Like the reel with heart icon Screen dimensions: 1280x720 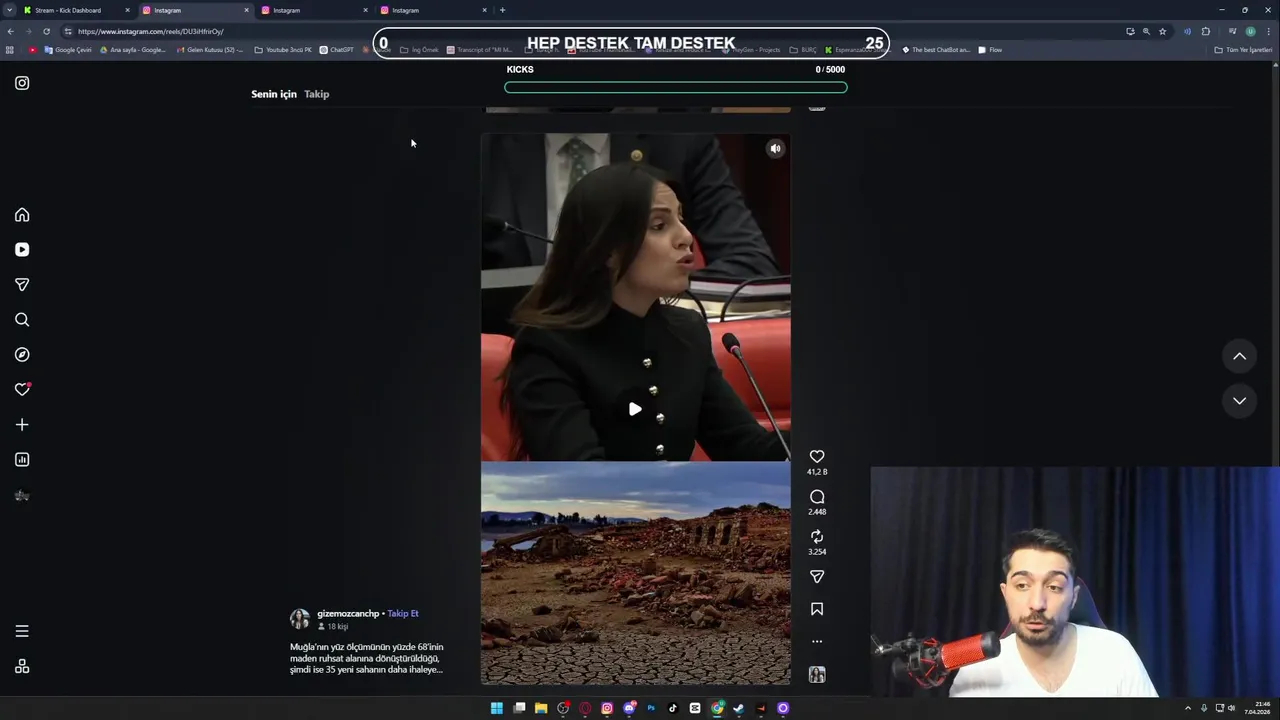coord(817,456)
